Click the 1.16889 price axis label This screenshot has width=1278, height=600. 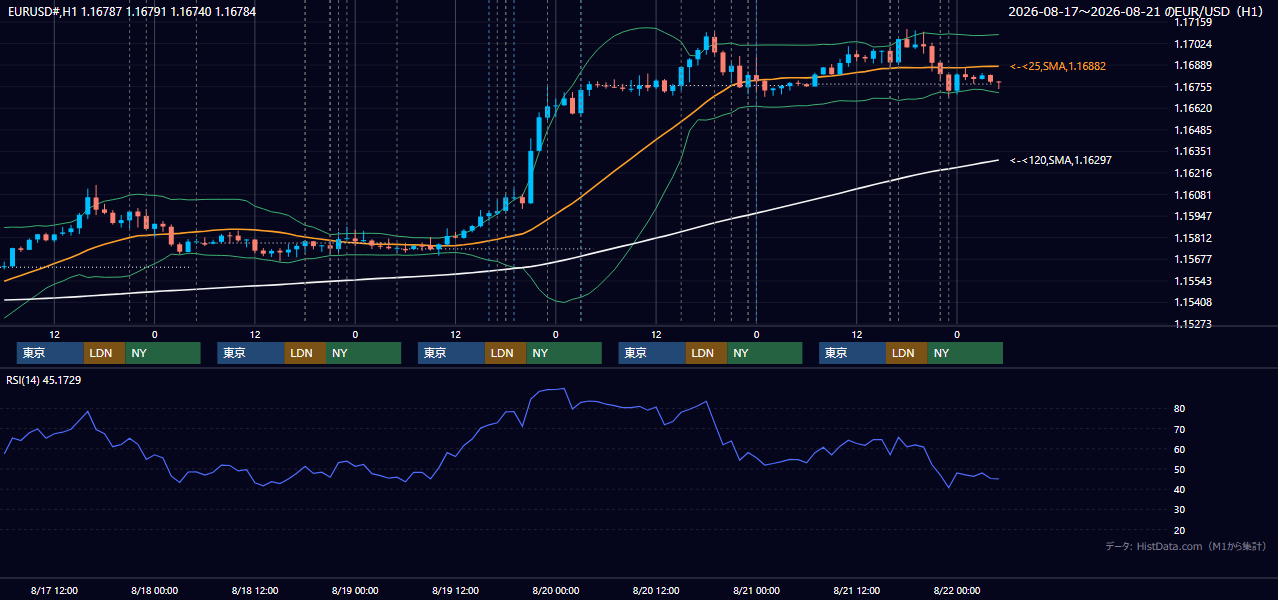(1193, 65)
